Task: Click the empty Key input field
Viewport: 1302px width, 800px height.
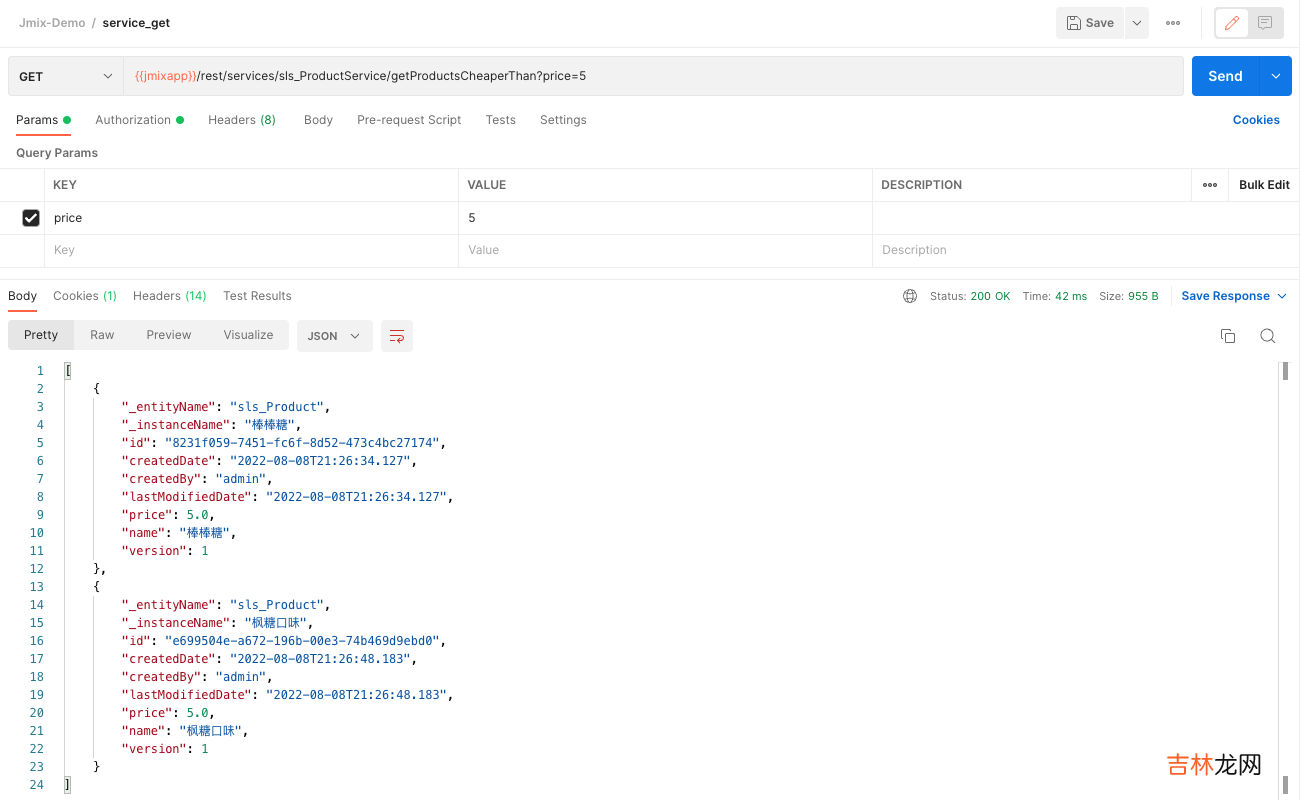Action: click(x=250, y=250)
